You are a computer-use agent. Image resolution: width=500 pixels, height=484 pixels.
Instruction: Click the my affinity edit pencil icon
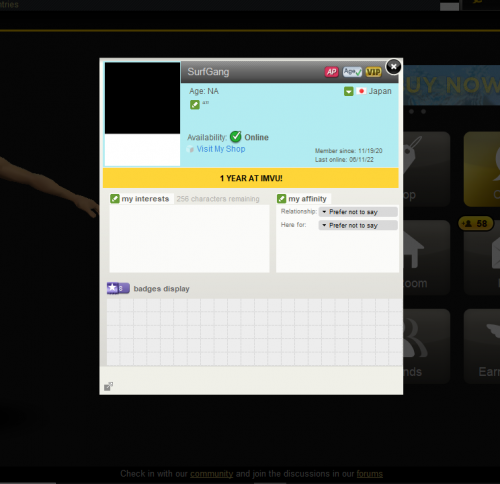(x=281, y=199)
